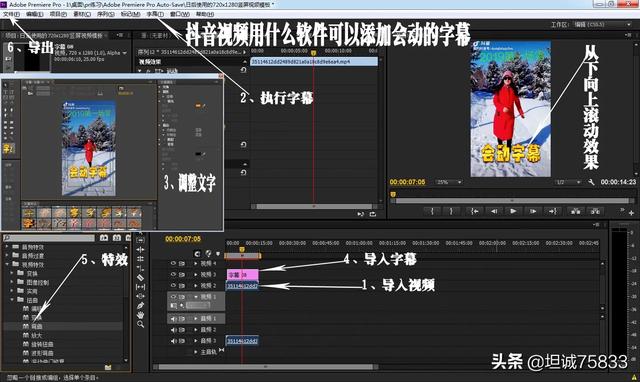Click the Set Marker icon in timeline header

(218, 253)
